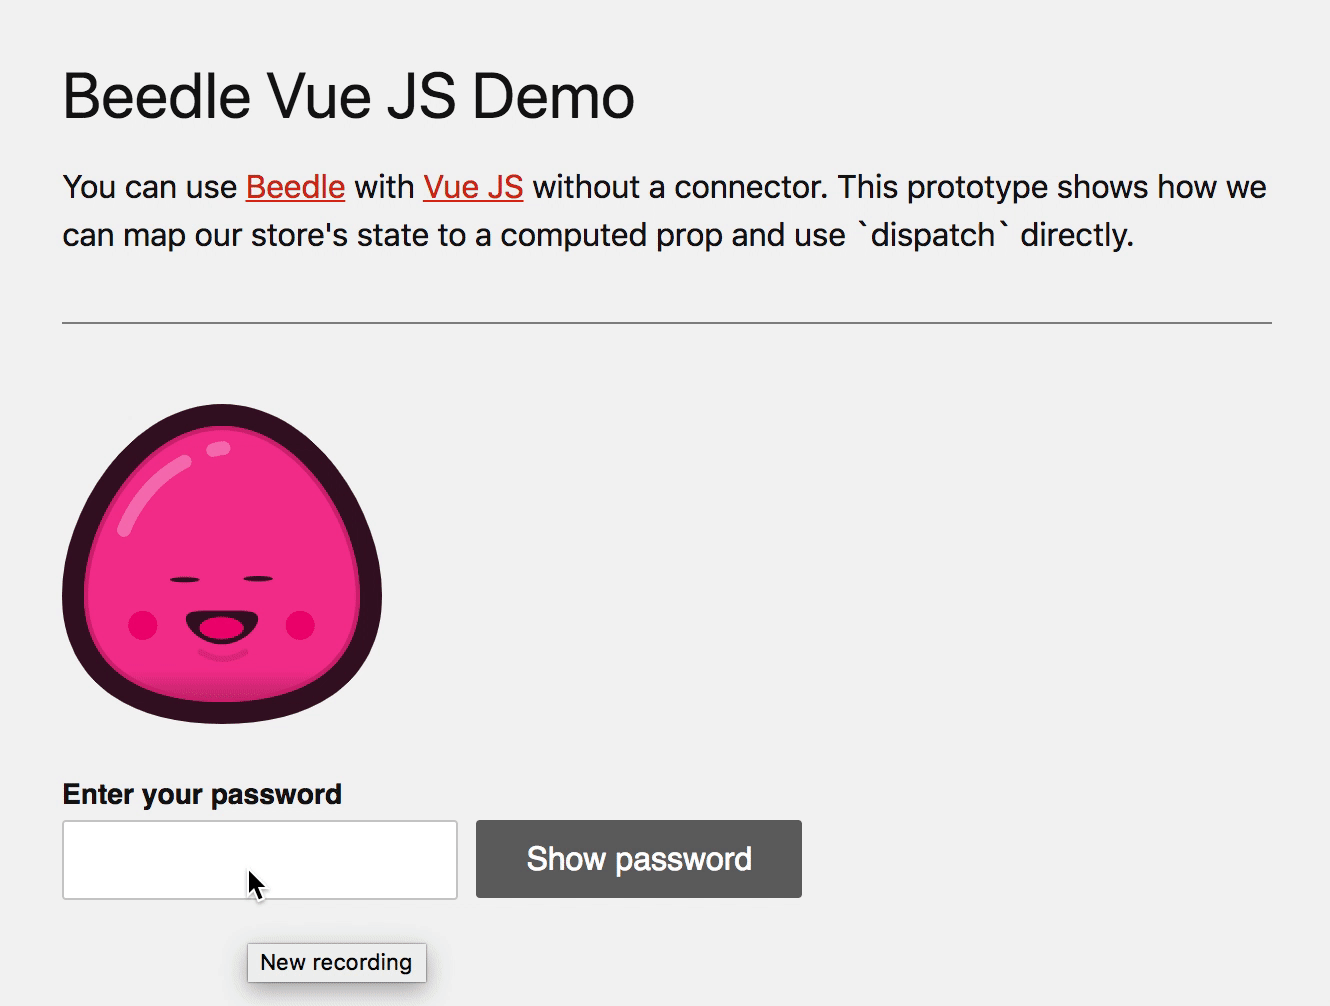Click the mascot's left rosy cheek

coord(143,625)
